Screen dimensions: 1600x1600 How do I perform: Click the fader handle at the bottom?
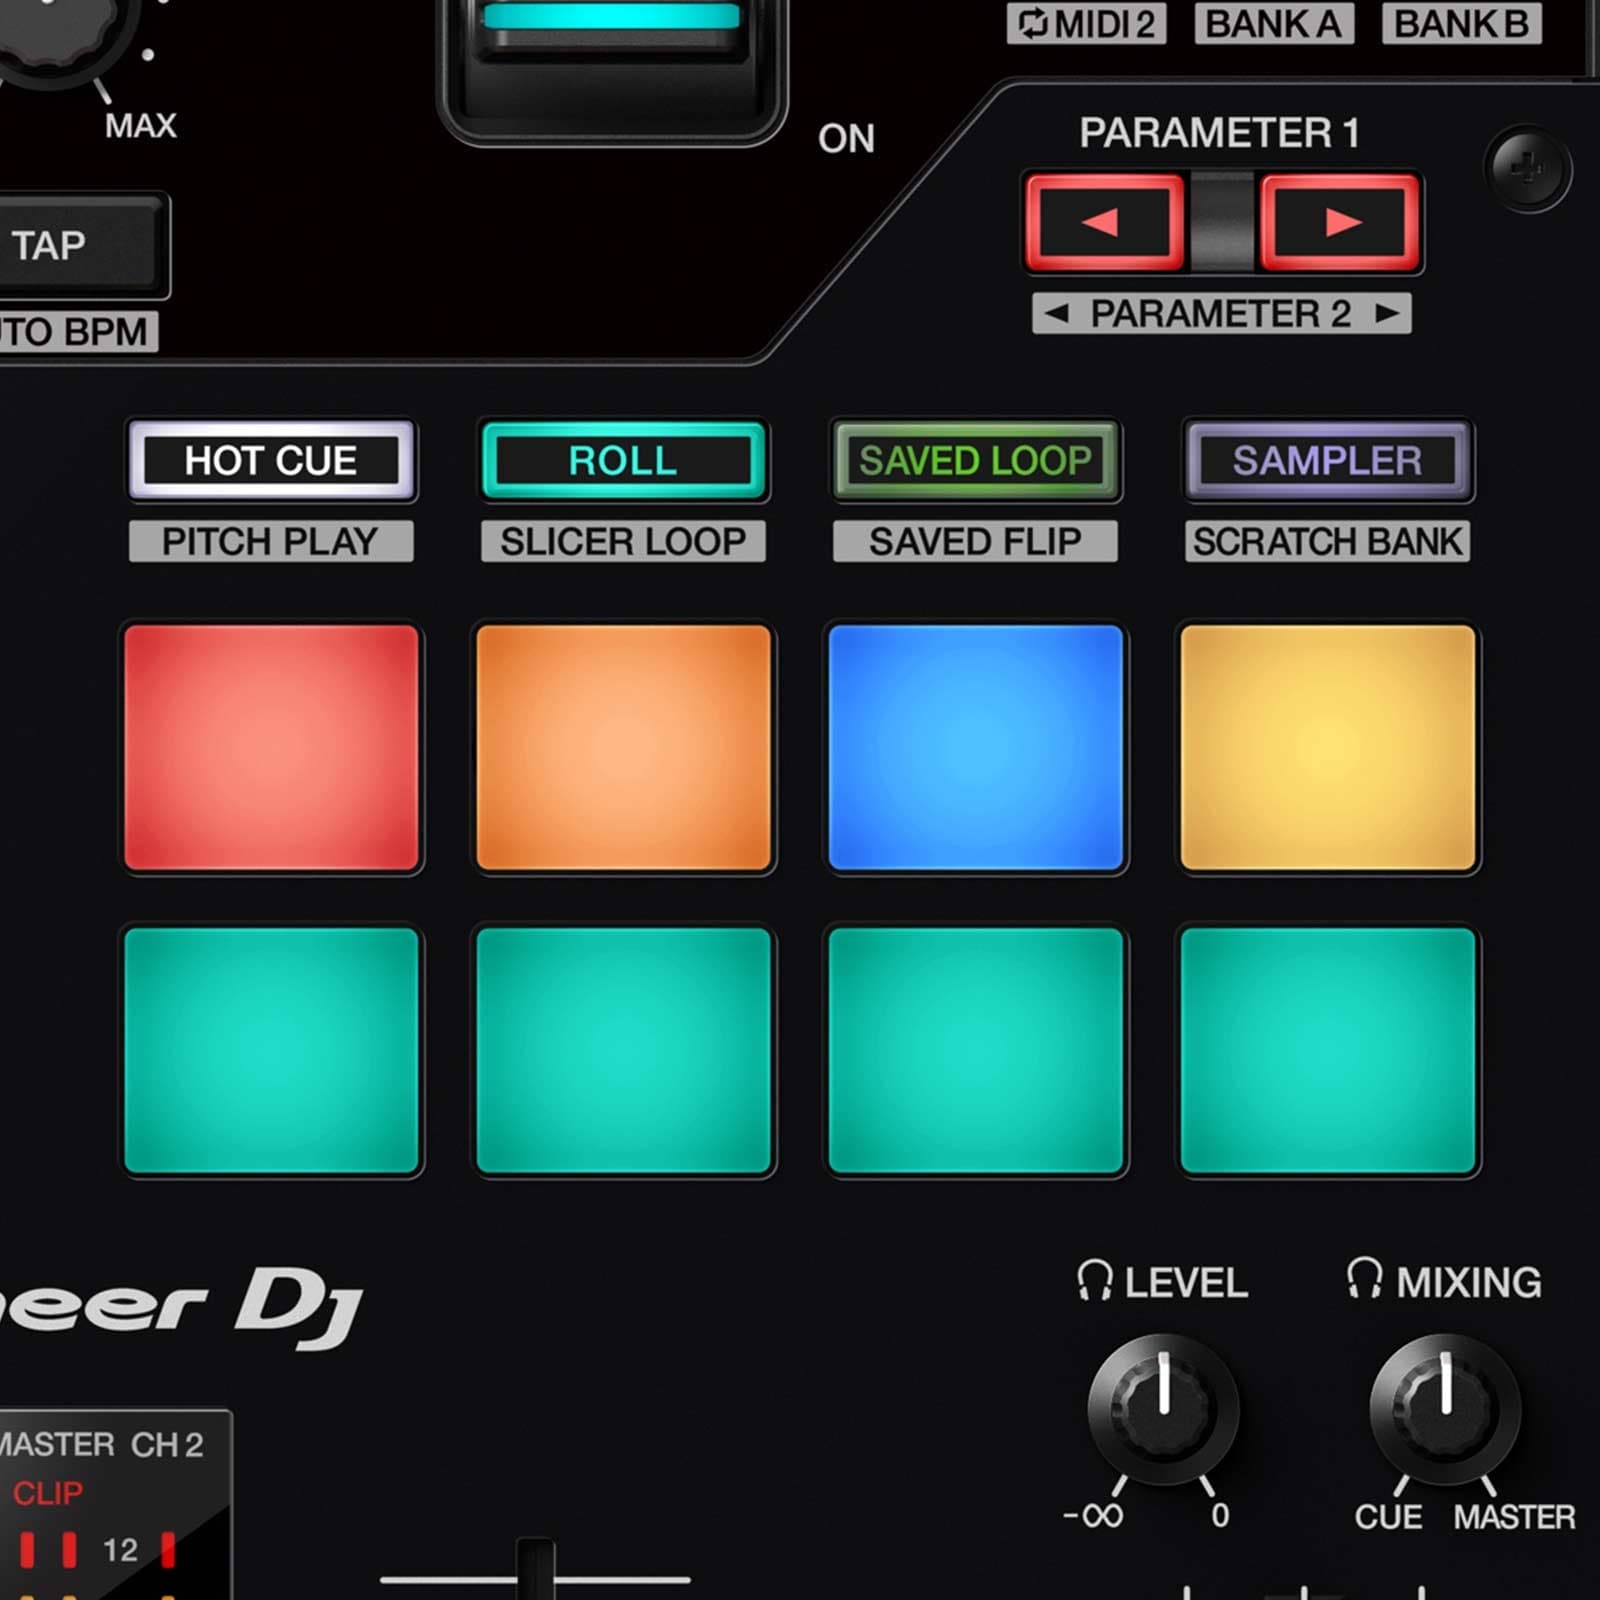535,1570
